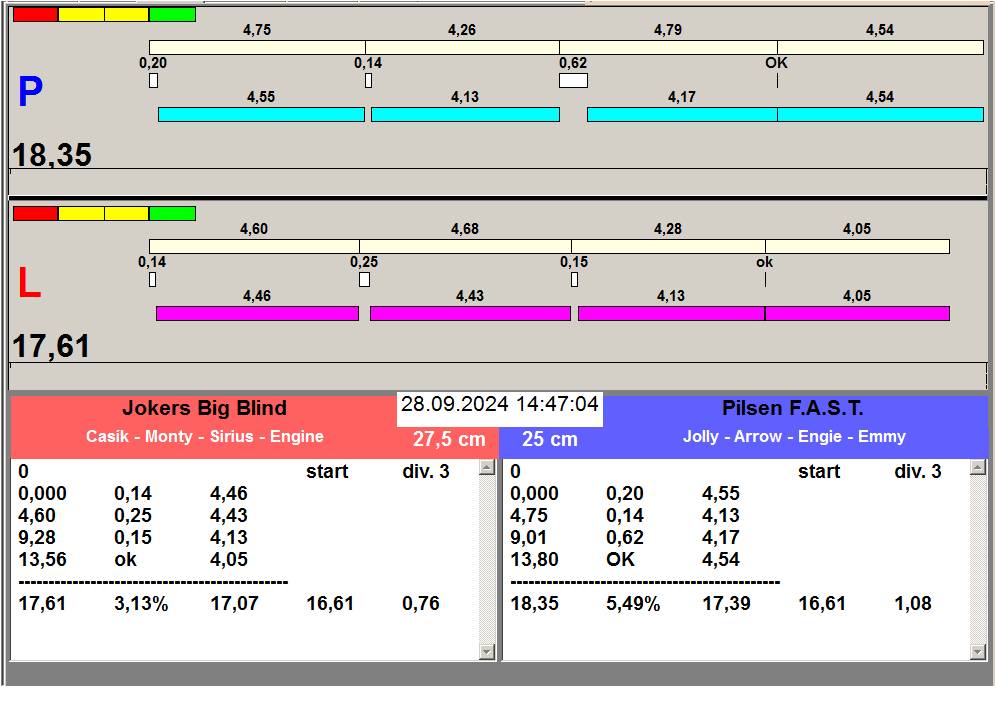Click the 25 cm jump height label
Image resolution: width=995 pixels, height=716 pixels.
550,439
